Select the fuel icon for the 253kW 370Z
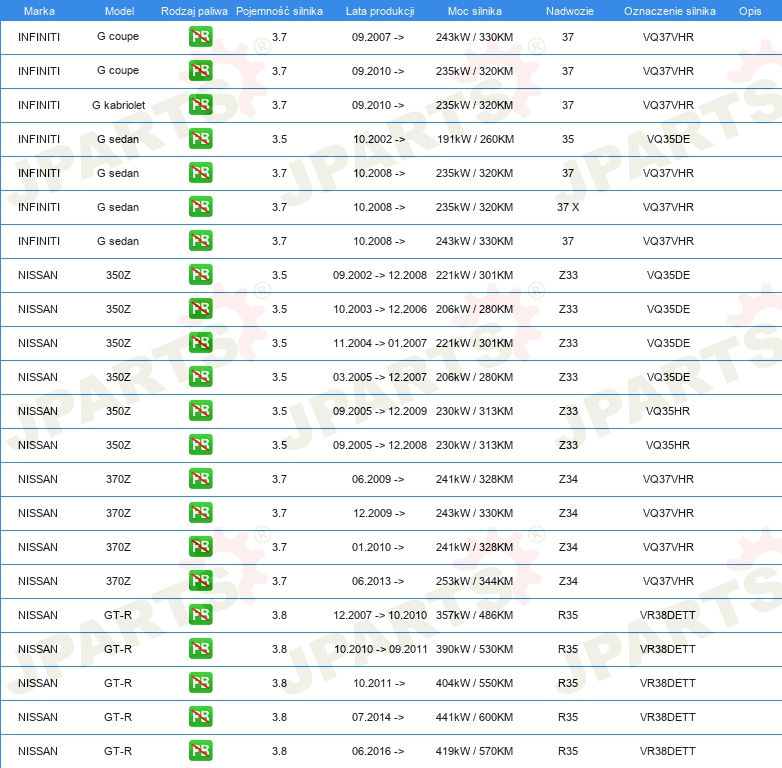This screenshot has height=768, width=782. [x=200, y=581]
